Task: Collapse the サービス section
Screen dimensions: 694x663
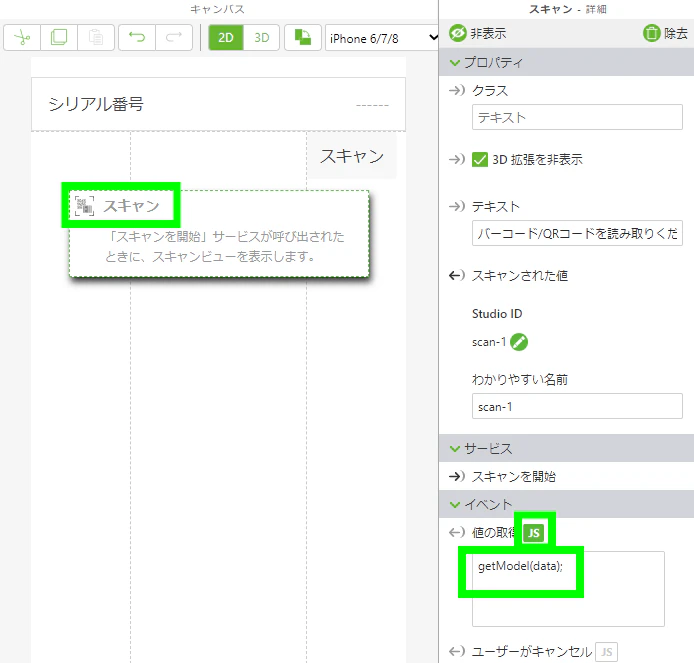Action: (455, 449)
